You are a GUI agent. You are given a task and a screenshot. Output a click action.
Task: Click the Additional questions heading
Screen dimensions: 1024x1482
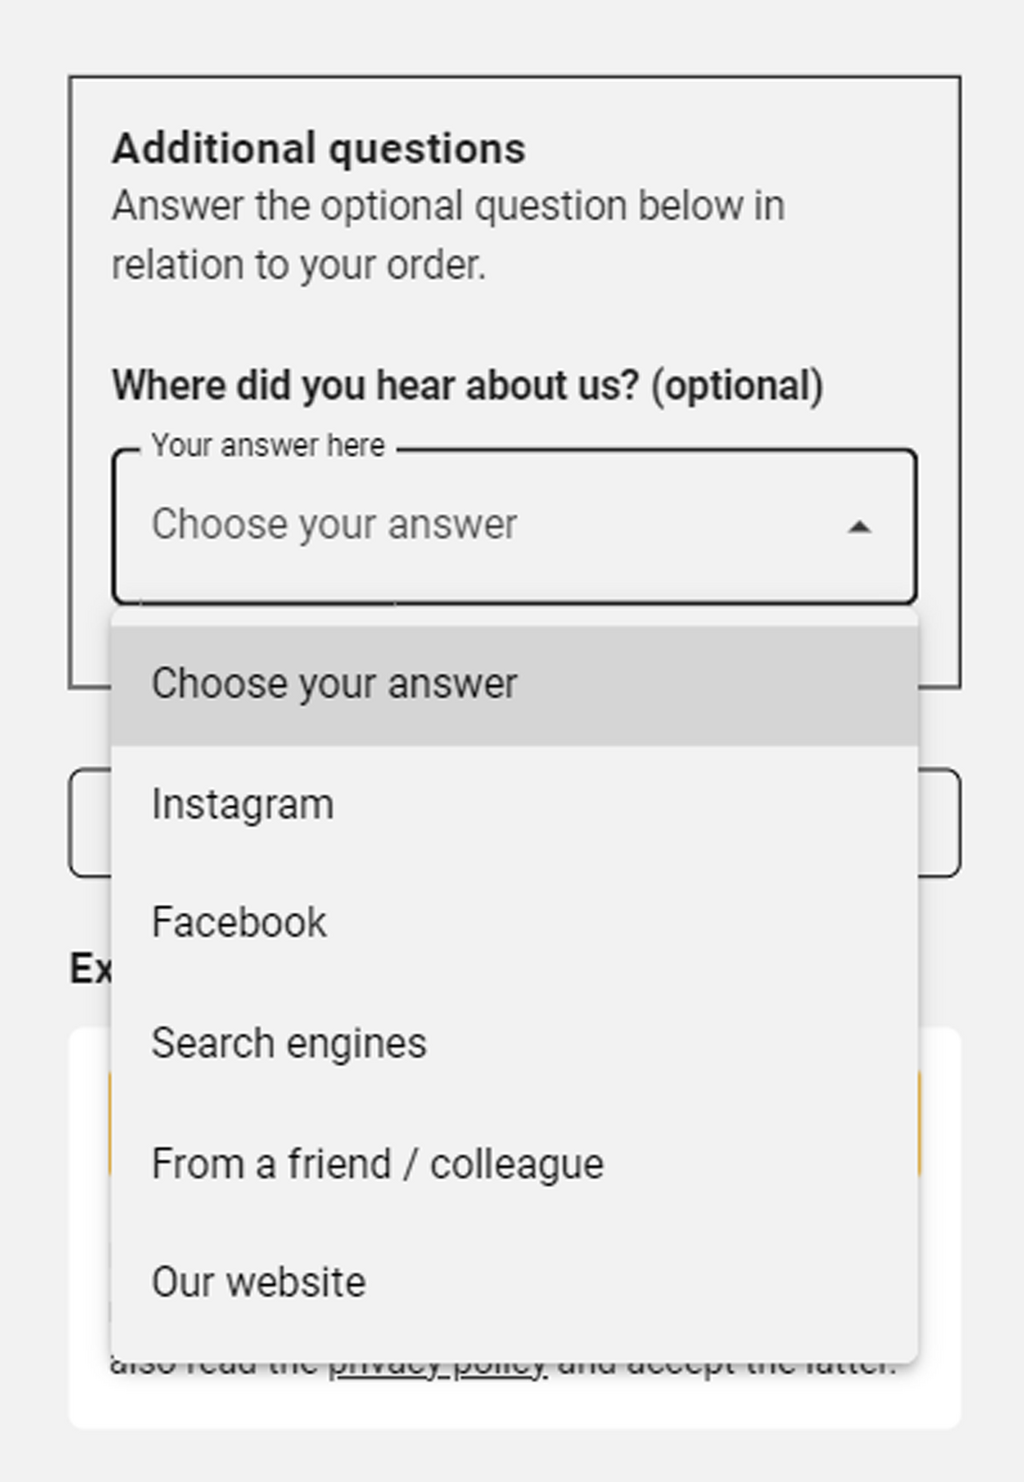pyautogui.click(x=320, y=148)
